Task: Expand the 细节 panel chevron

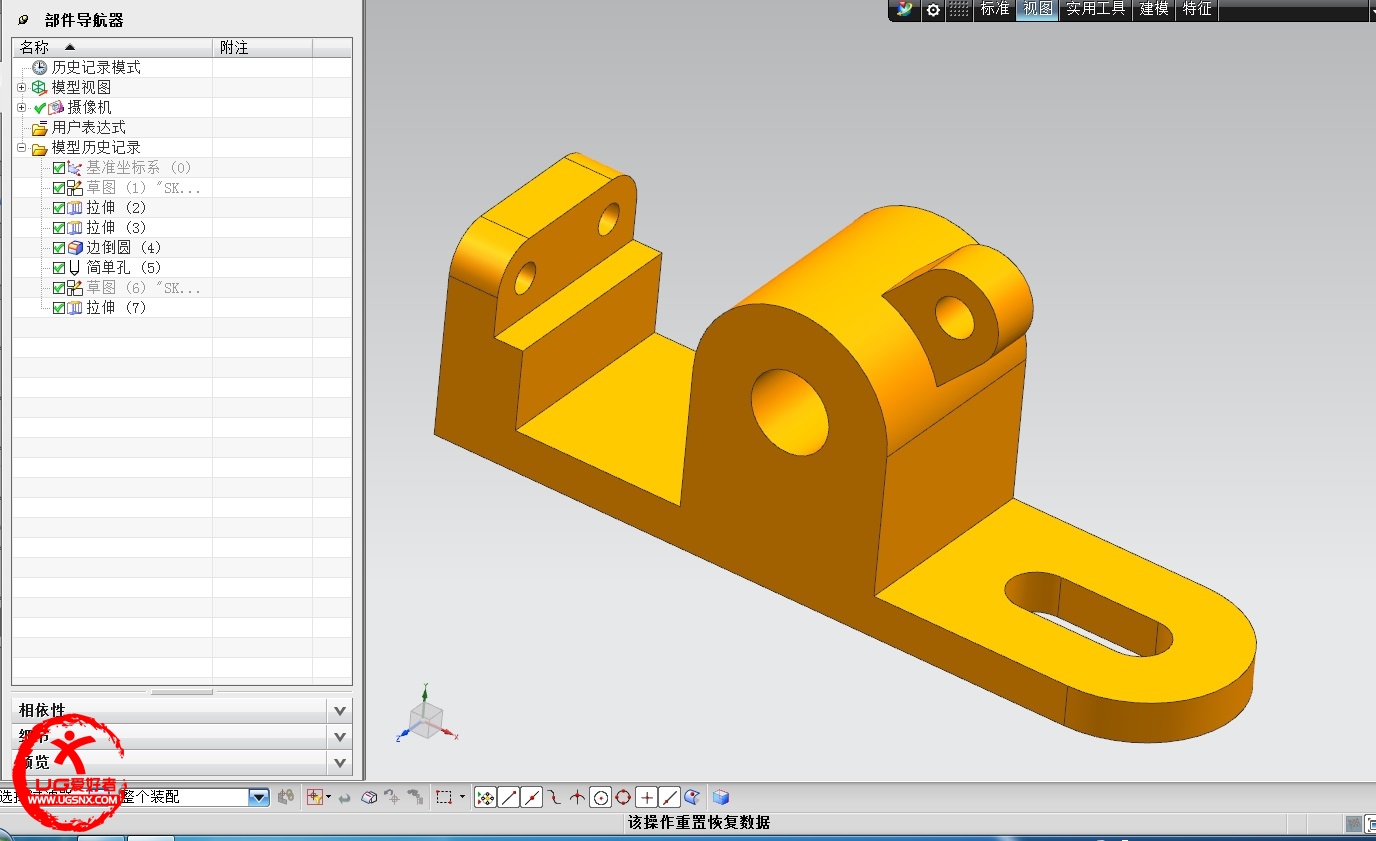Action: click(340, 736)
